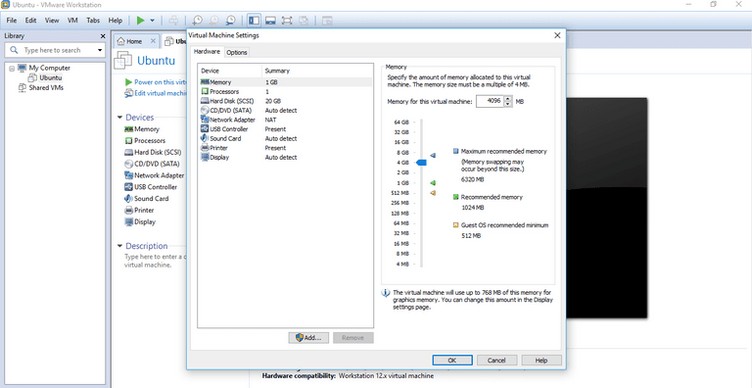
Task: Select the USB Controller row in settings
Action: [x=285, y=129]
